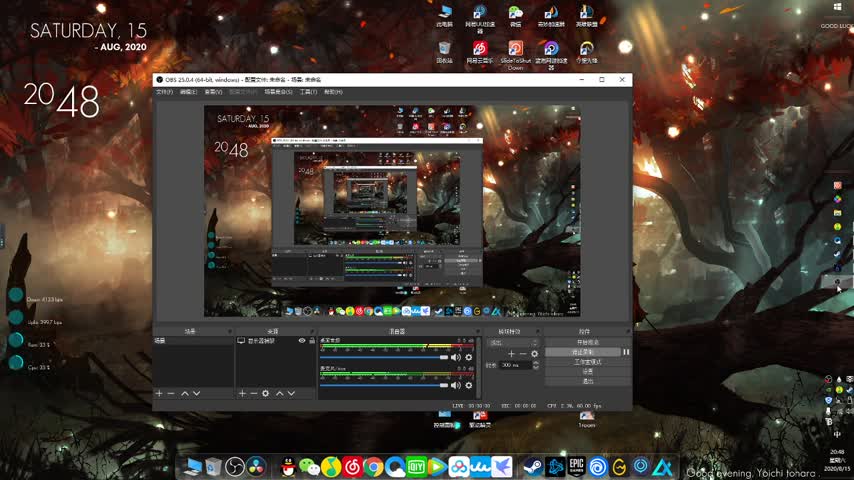Open NetEase Cloud Music in the dock
The height and width of the screenshot is (480, 854).
(x=352, y=467)
